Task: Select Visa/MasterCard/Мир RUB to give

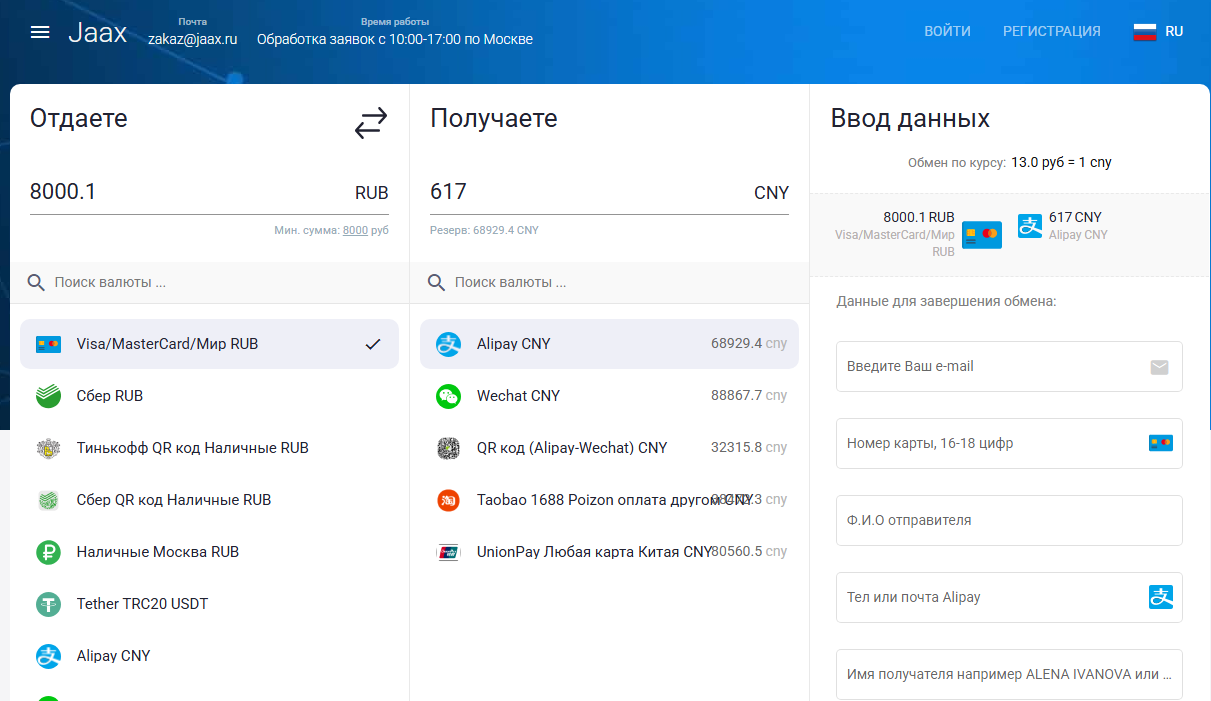Action: [209, 344]
